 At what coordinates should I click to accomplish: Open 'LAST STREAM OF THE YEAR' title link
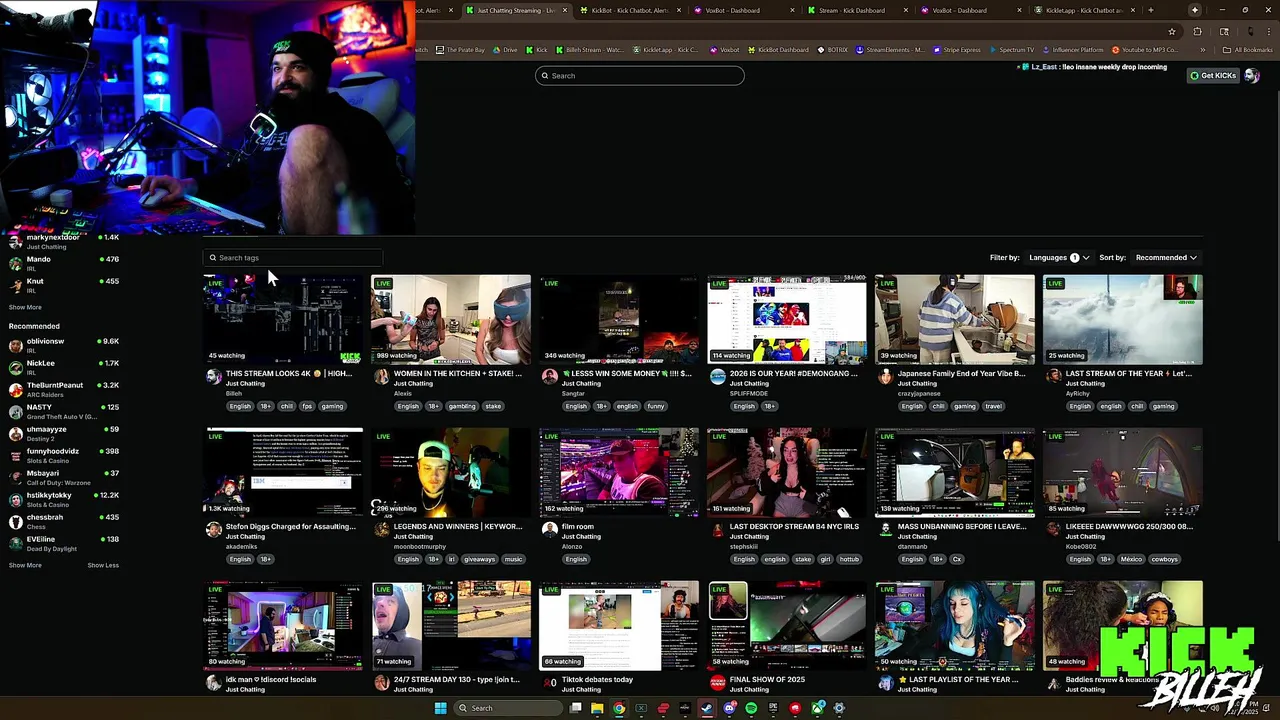(x=1129, y=373)
